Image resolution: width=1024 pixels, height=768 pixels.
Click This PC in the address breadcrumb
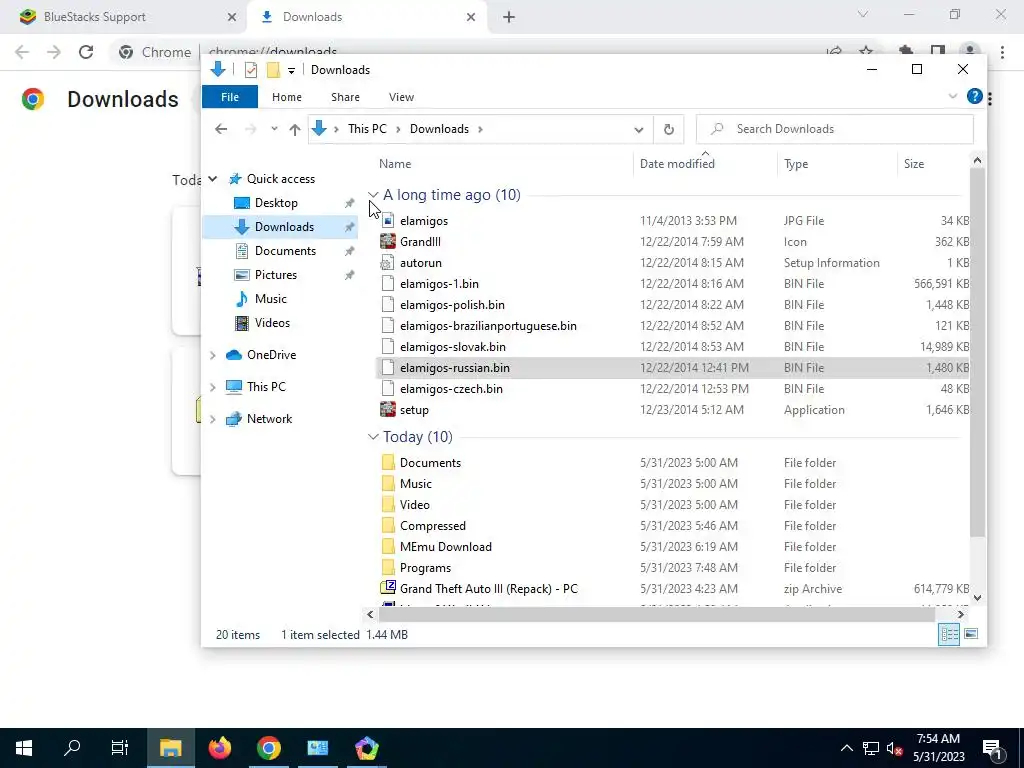tap(367, 129)
